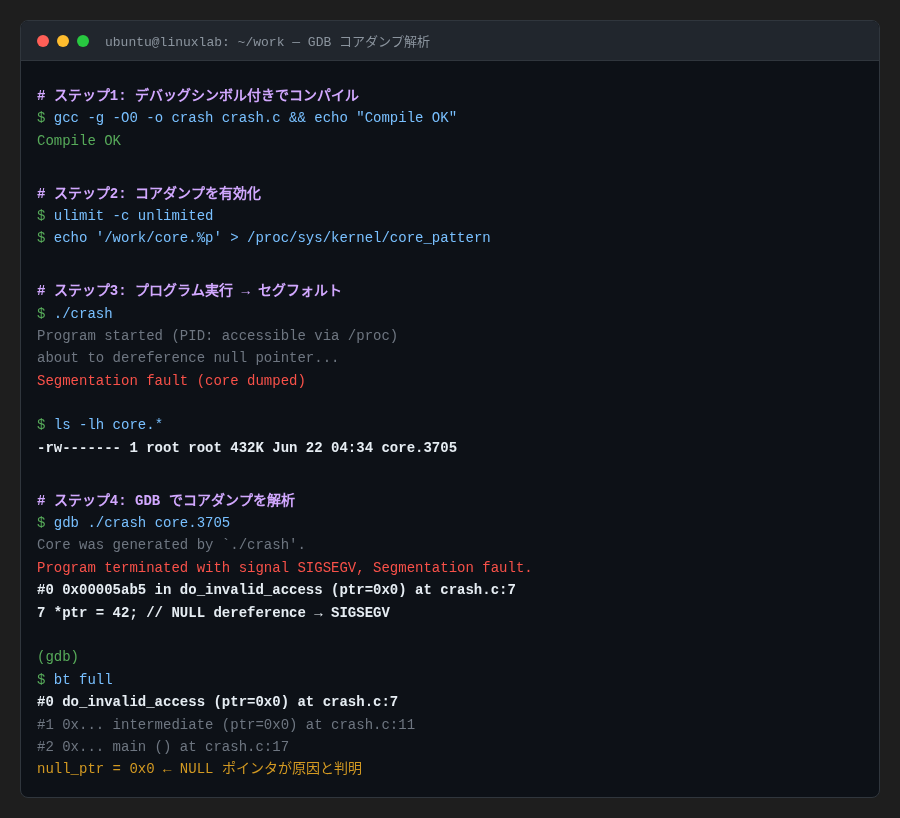This screenshot has height=818, width=900.
Task: Click the core.3705 file listing line
Action: tap(247, 448)
